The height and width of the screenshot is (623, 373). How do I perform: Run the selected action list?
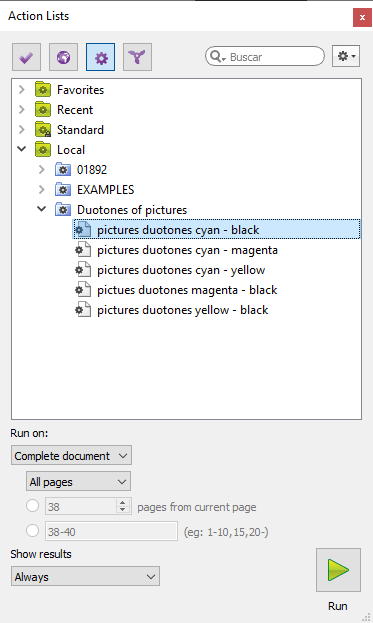pos(338,570)
